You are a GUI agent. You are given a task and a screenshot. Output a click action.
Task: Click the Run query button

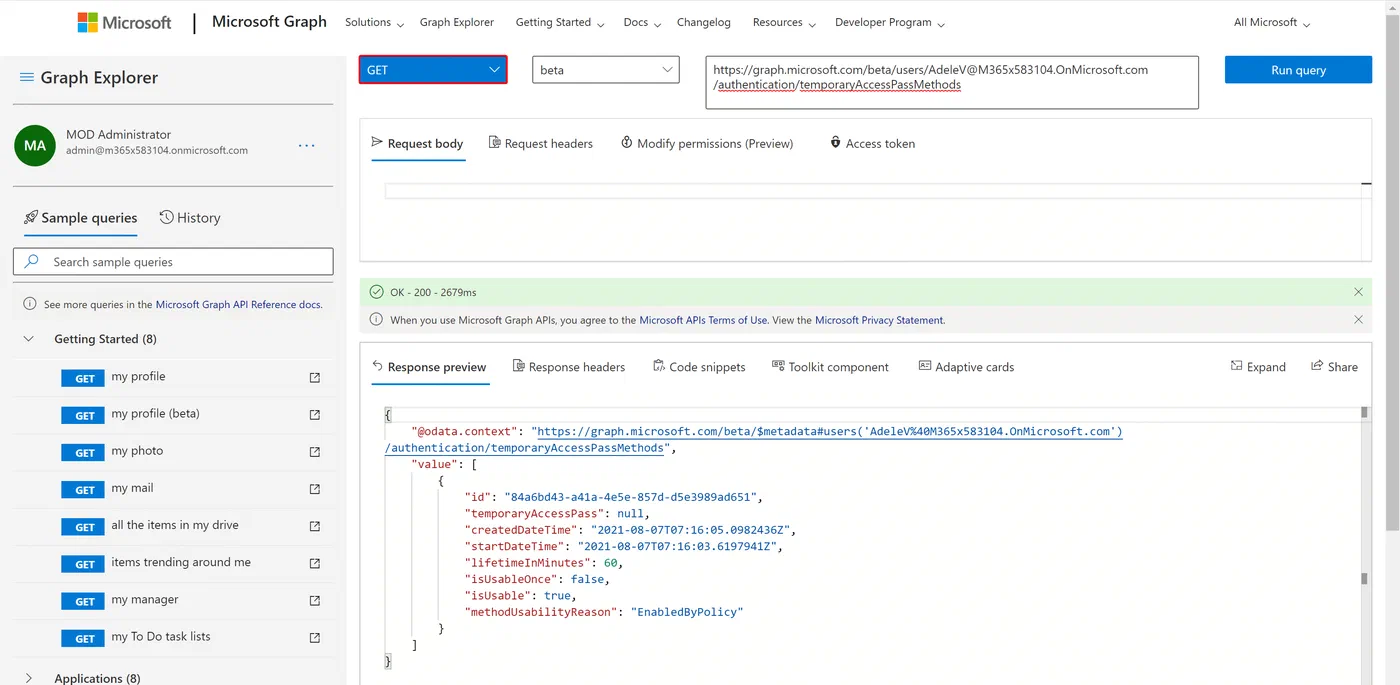click(1298, 70)
